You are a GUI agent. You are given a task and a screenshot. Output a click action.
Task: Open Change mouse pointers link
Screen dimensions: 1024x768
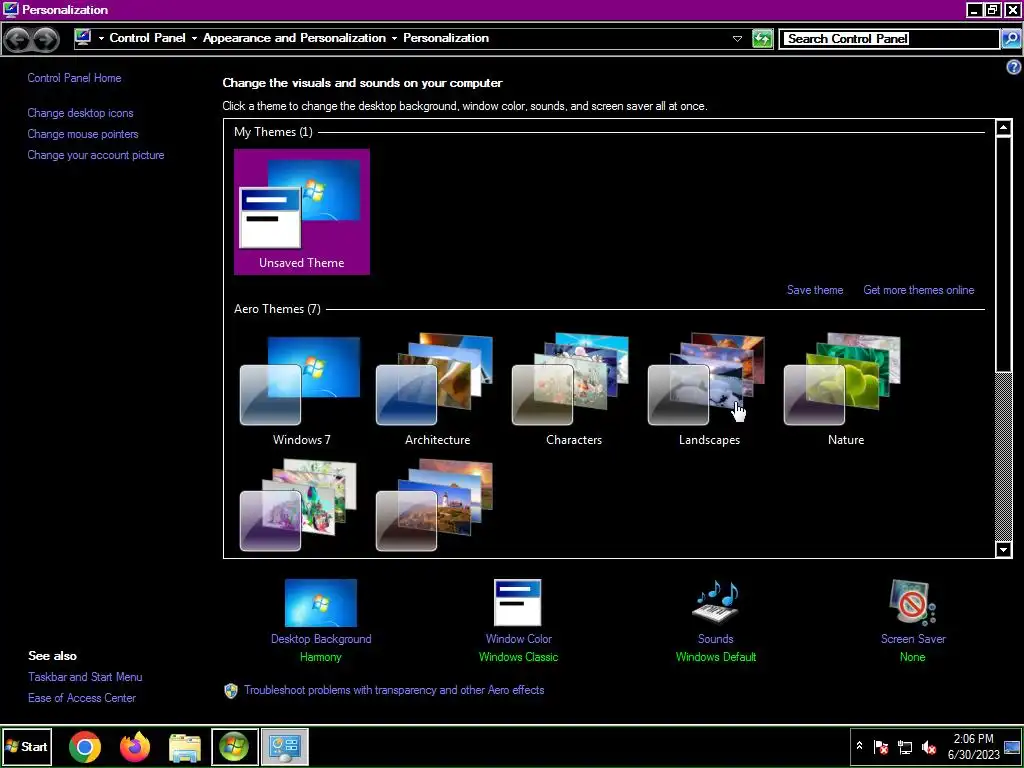(83, 134)
